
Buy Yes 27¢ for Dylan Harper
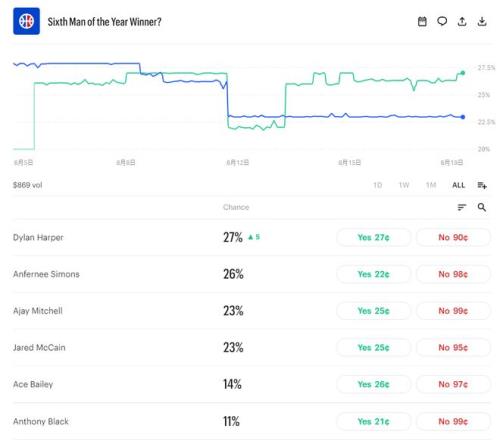tap(373, 237)
